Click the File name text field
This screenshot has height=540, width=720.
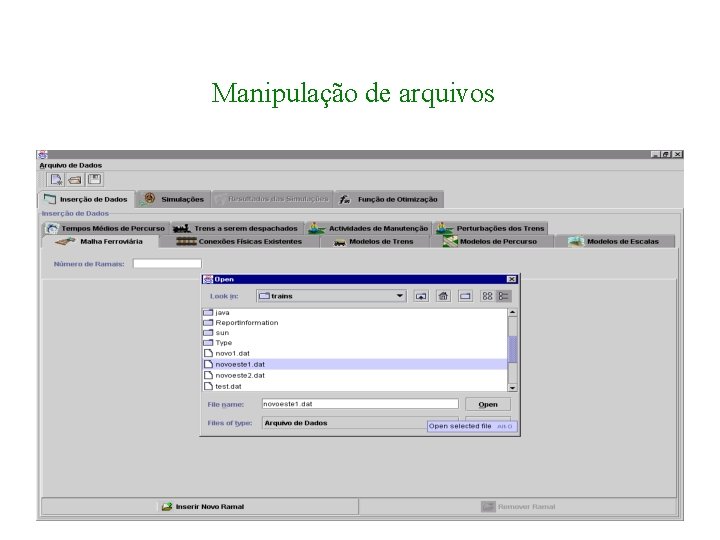coord(360,404)
